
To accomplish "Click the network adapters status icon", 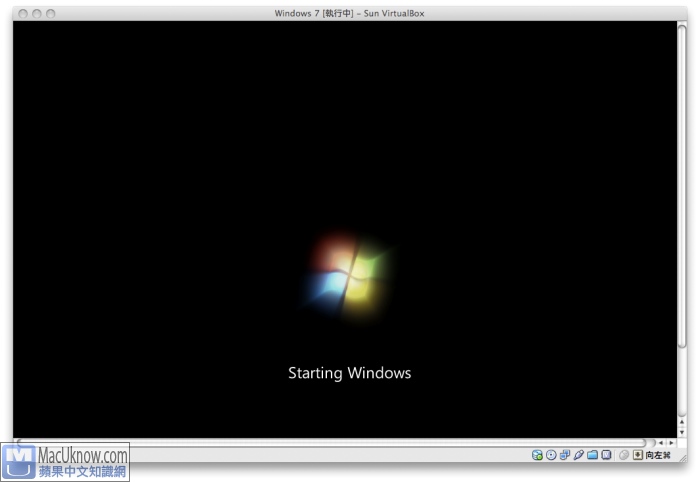I will point(565,455).
